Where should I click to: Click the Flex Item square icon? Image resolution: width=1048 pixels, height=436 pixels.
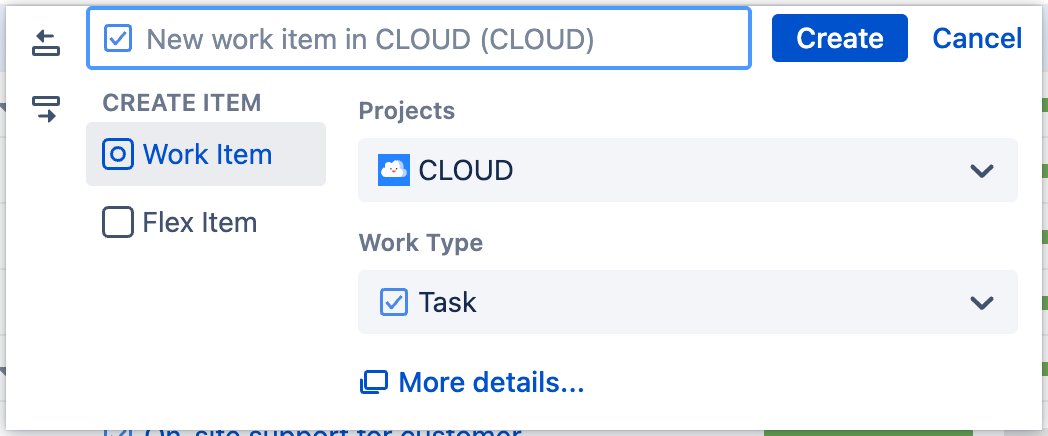coord(118,222)
